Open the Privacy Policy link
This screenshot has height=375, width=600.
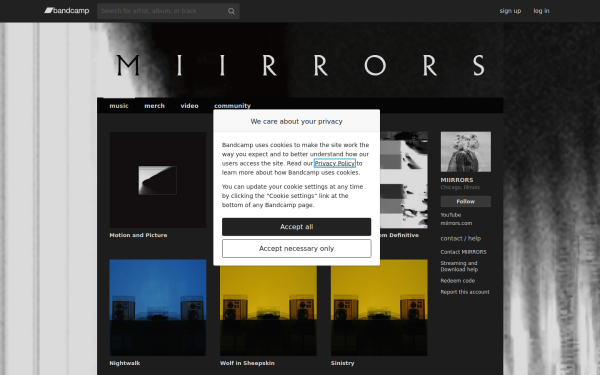pos(335,163)
